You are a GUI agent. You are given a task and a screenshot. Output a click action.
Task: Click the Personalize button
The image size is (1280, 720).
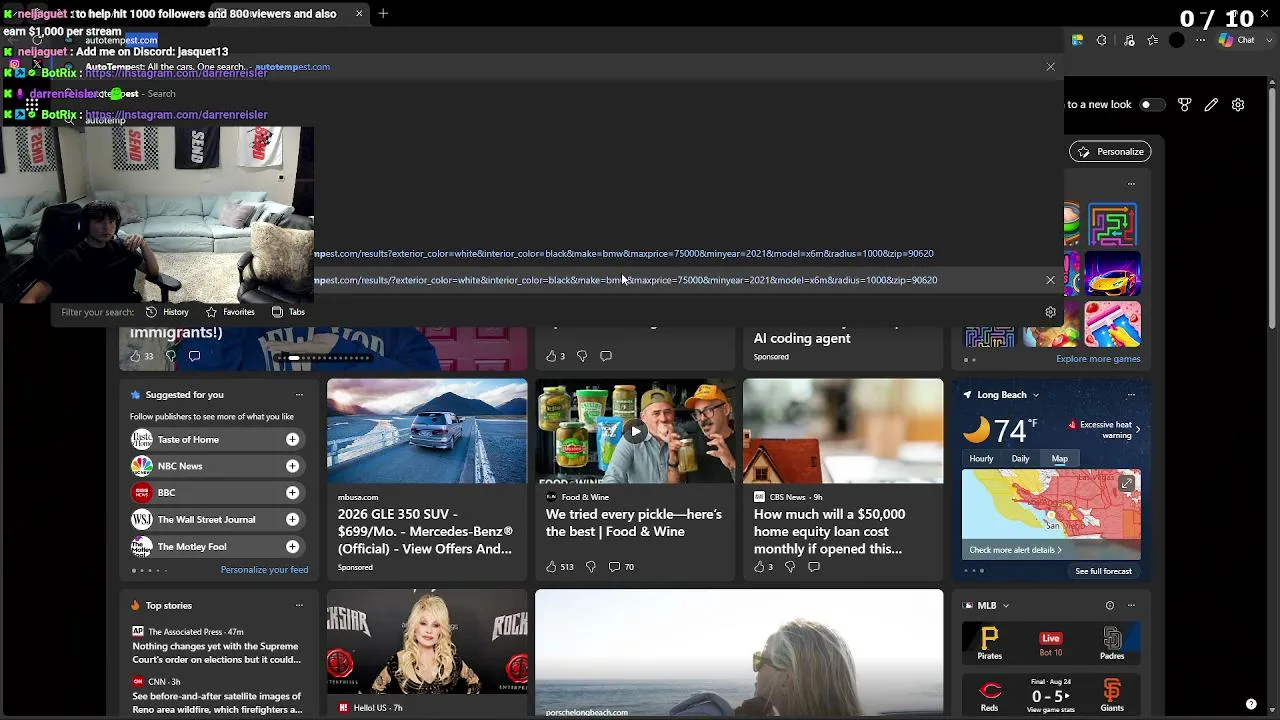coord(1110,151)
